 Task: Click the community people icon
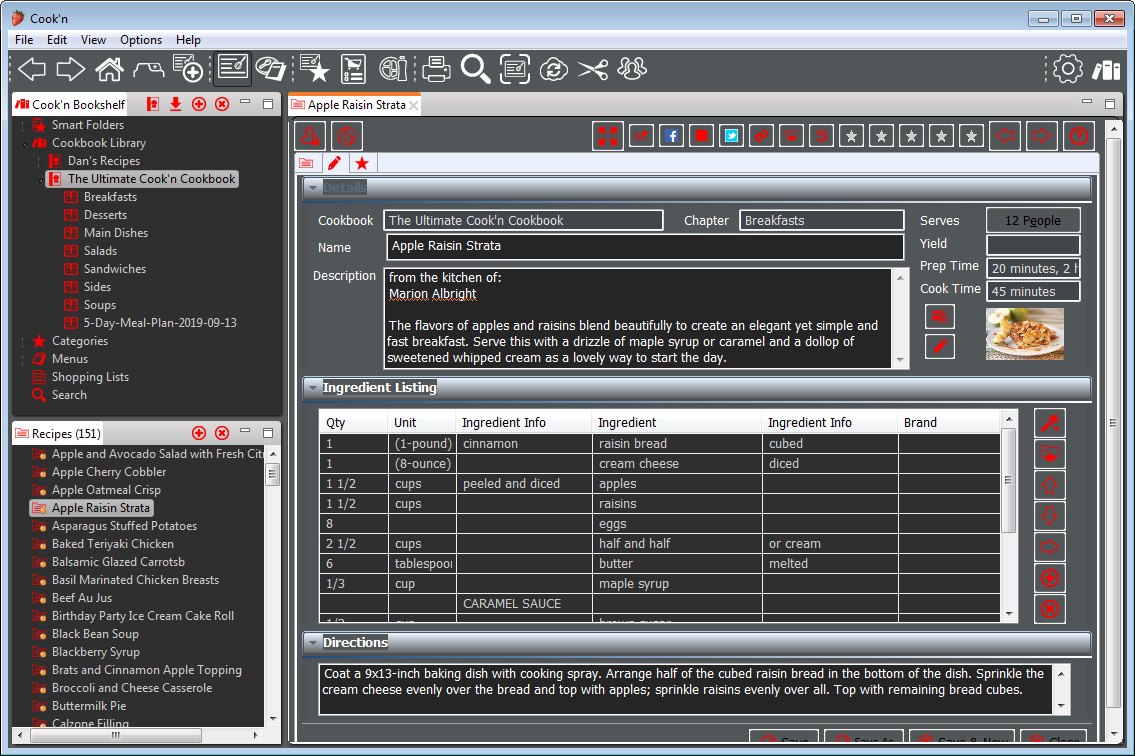(632, 69)
